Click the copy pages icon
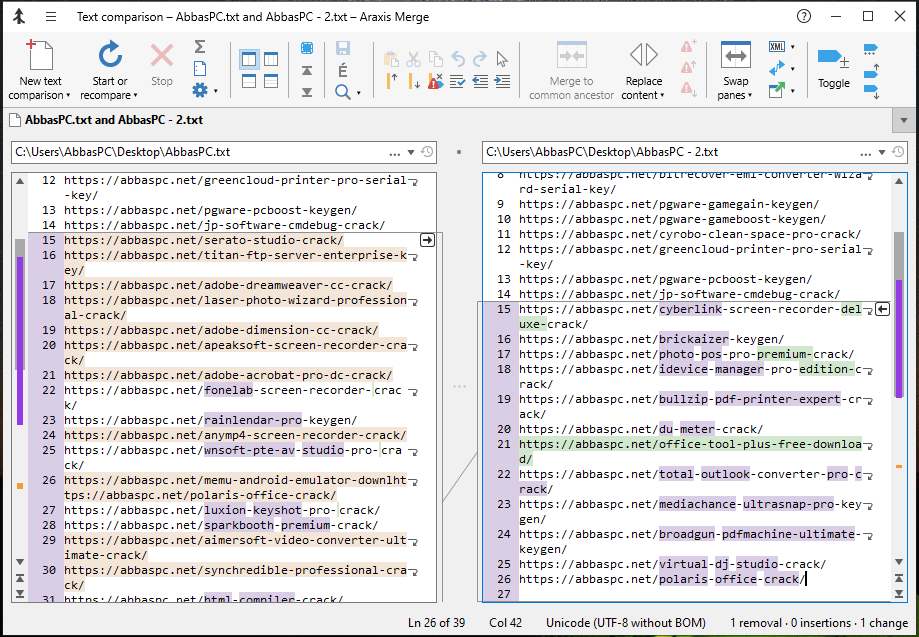The image size is (919, 637). coord(435,59)
